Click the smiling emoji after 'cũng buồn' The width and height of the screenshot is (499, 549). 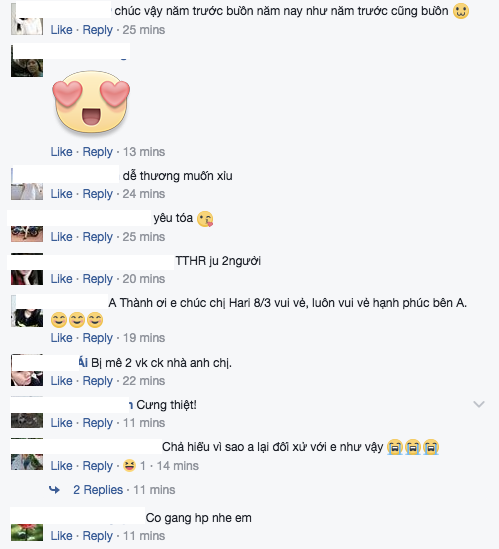pos(461,11)
